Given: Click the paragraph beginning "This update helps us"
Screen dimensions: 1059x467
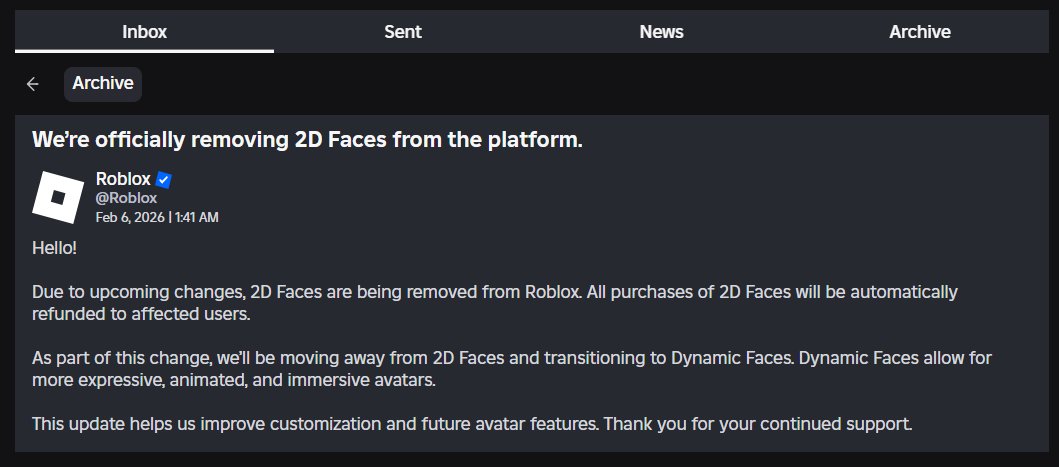Looking at the screenshot, I should click(x=472, y=425).
